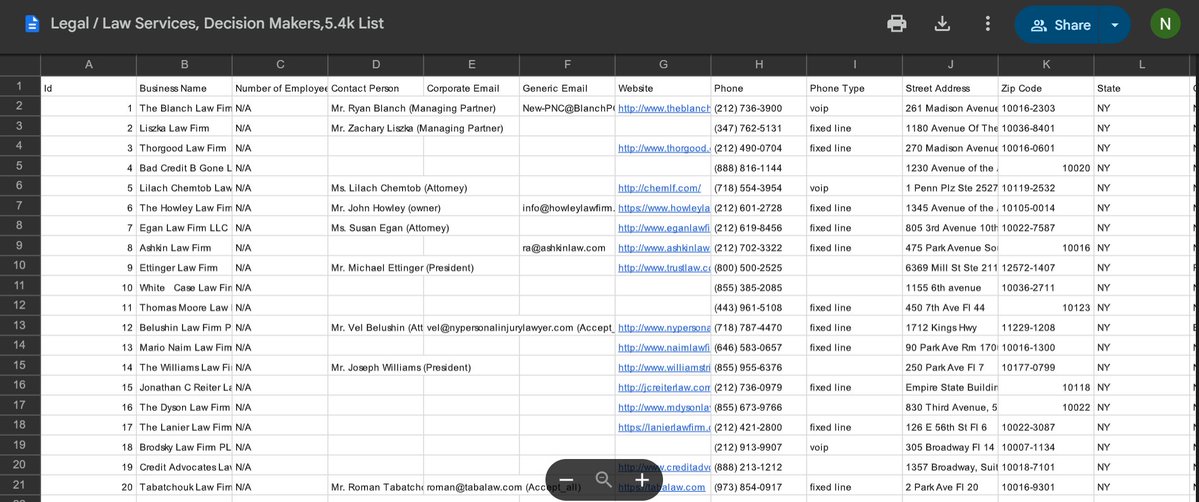Image resolution: width=1199 pixels, height=502 pixels.
Task: Click the Google Docs file icon
Action: [31, 24]
